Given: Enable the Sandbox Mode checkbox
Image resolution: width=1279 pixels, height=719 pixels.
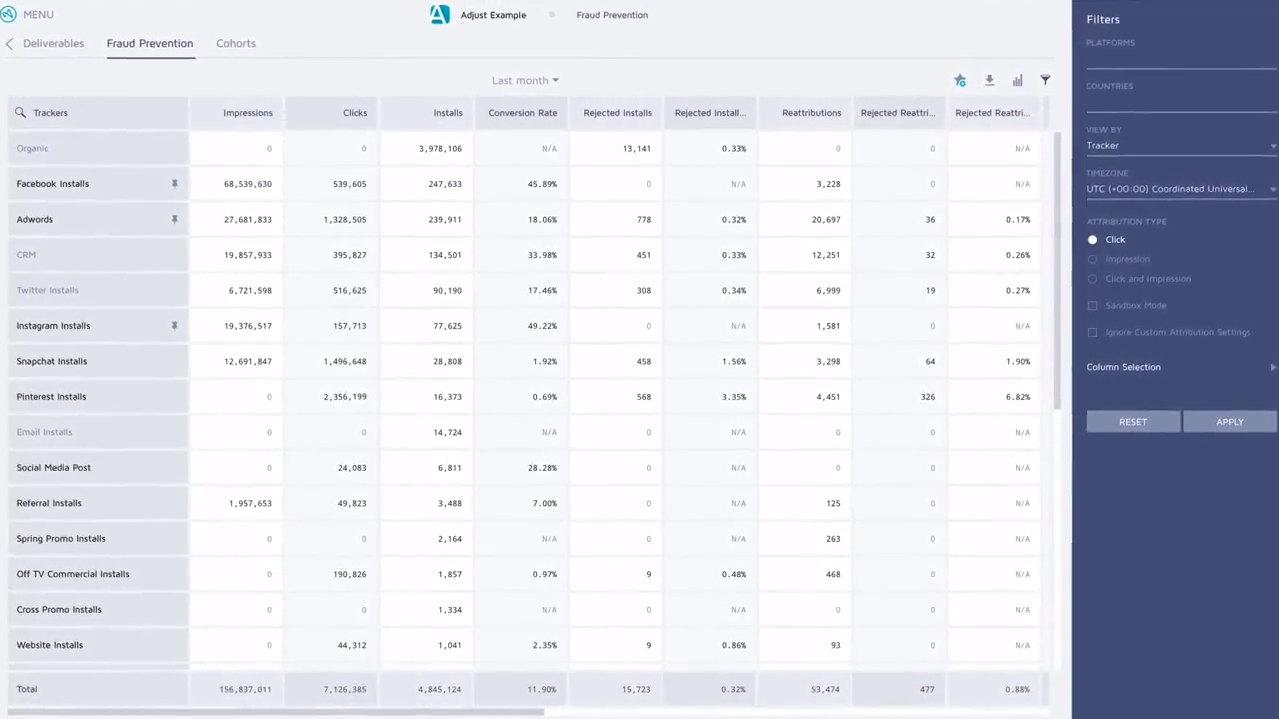Looking at the screenshot, I should [1092, 306].
